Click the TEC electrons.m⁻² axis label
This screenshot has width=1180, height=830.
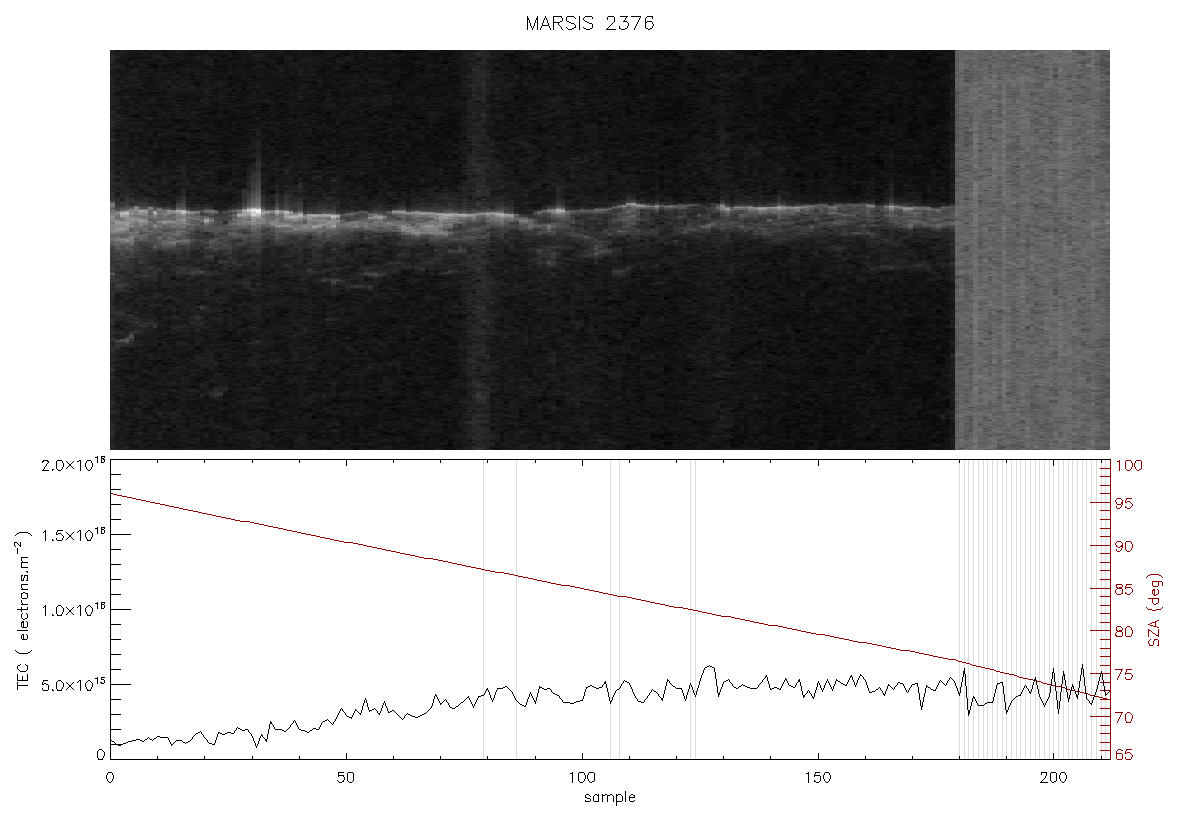[23, 610]
